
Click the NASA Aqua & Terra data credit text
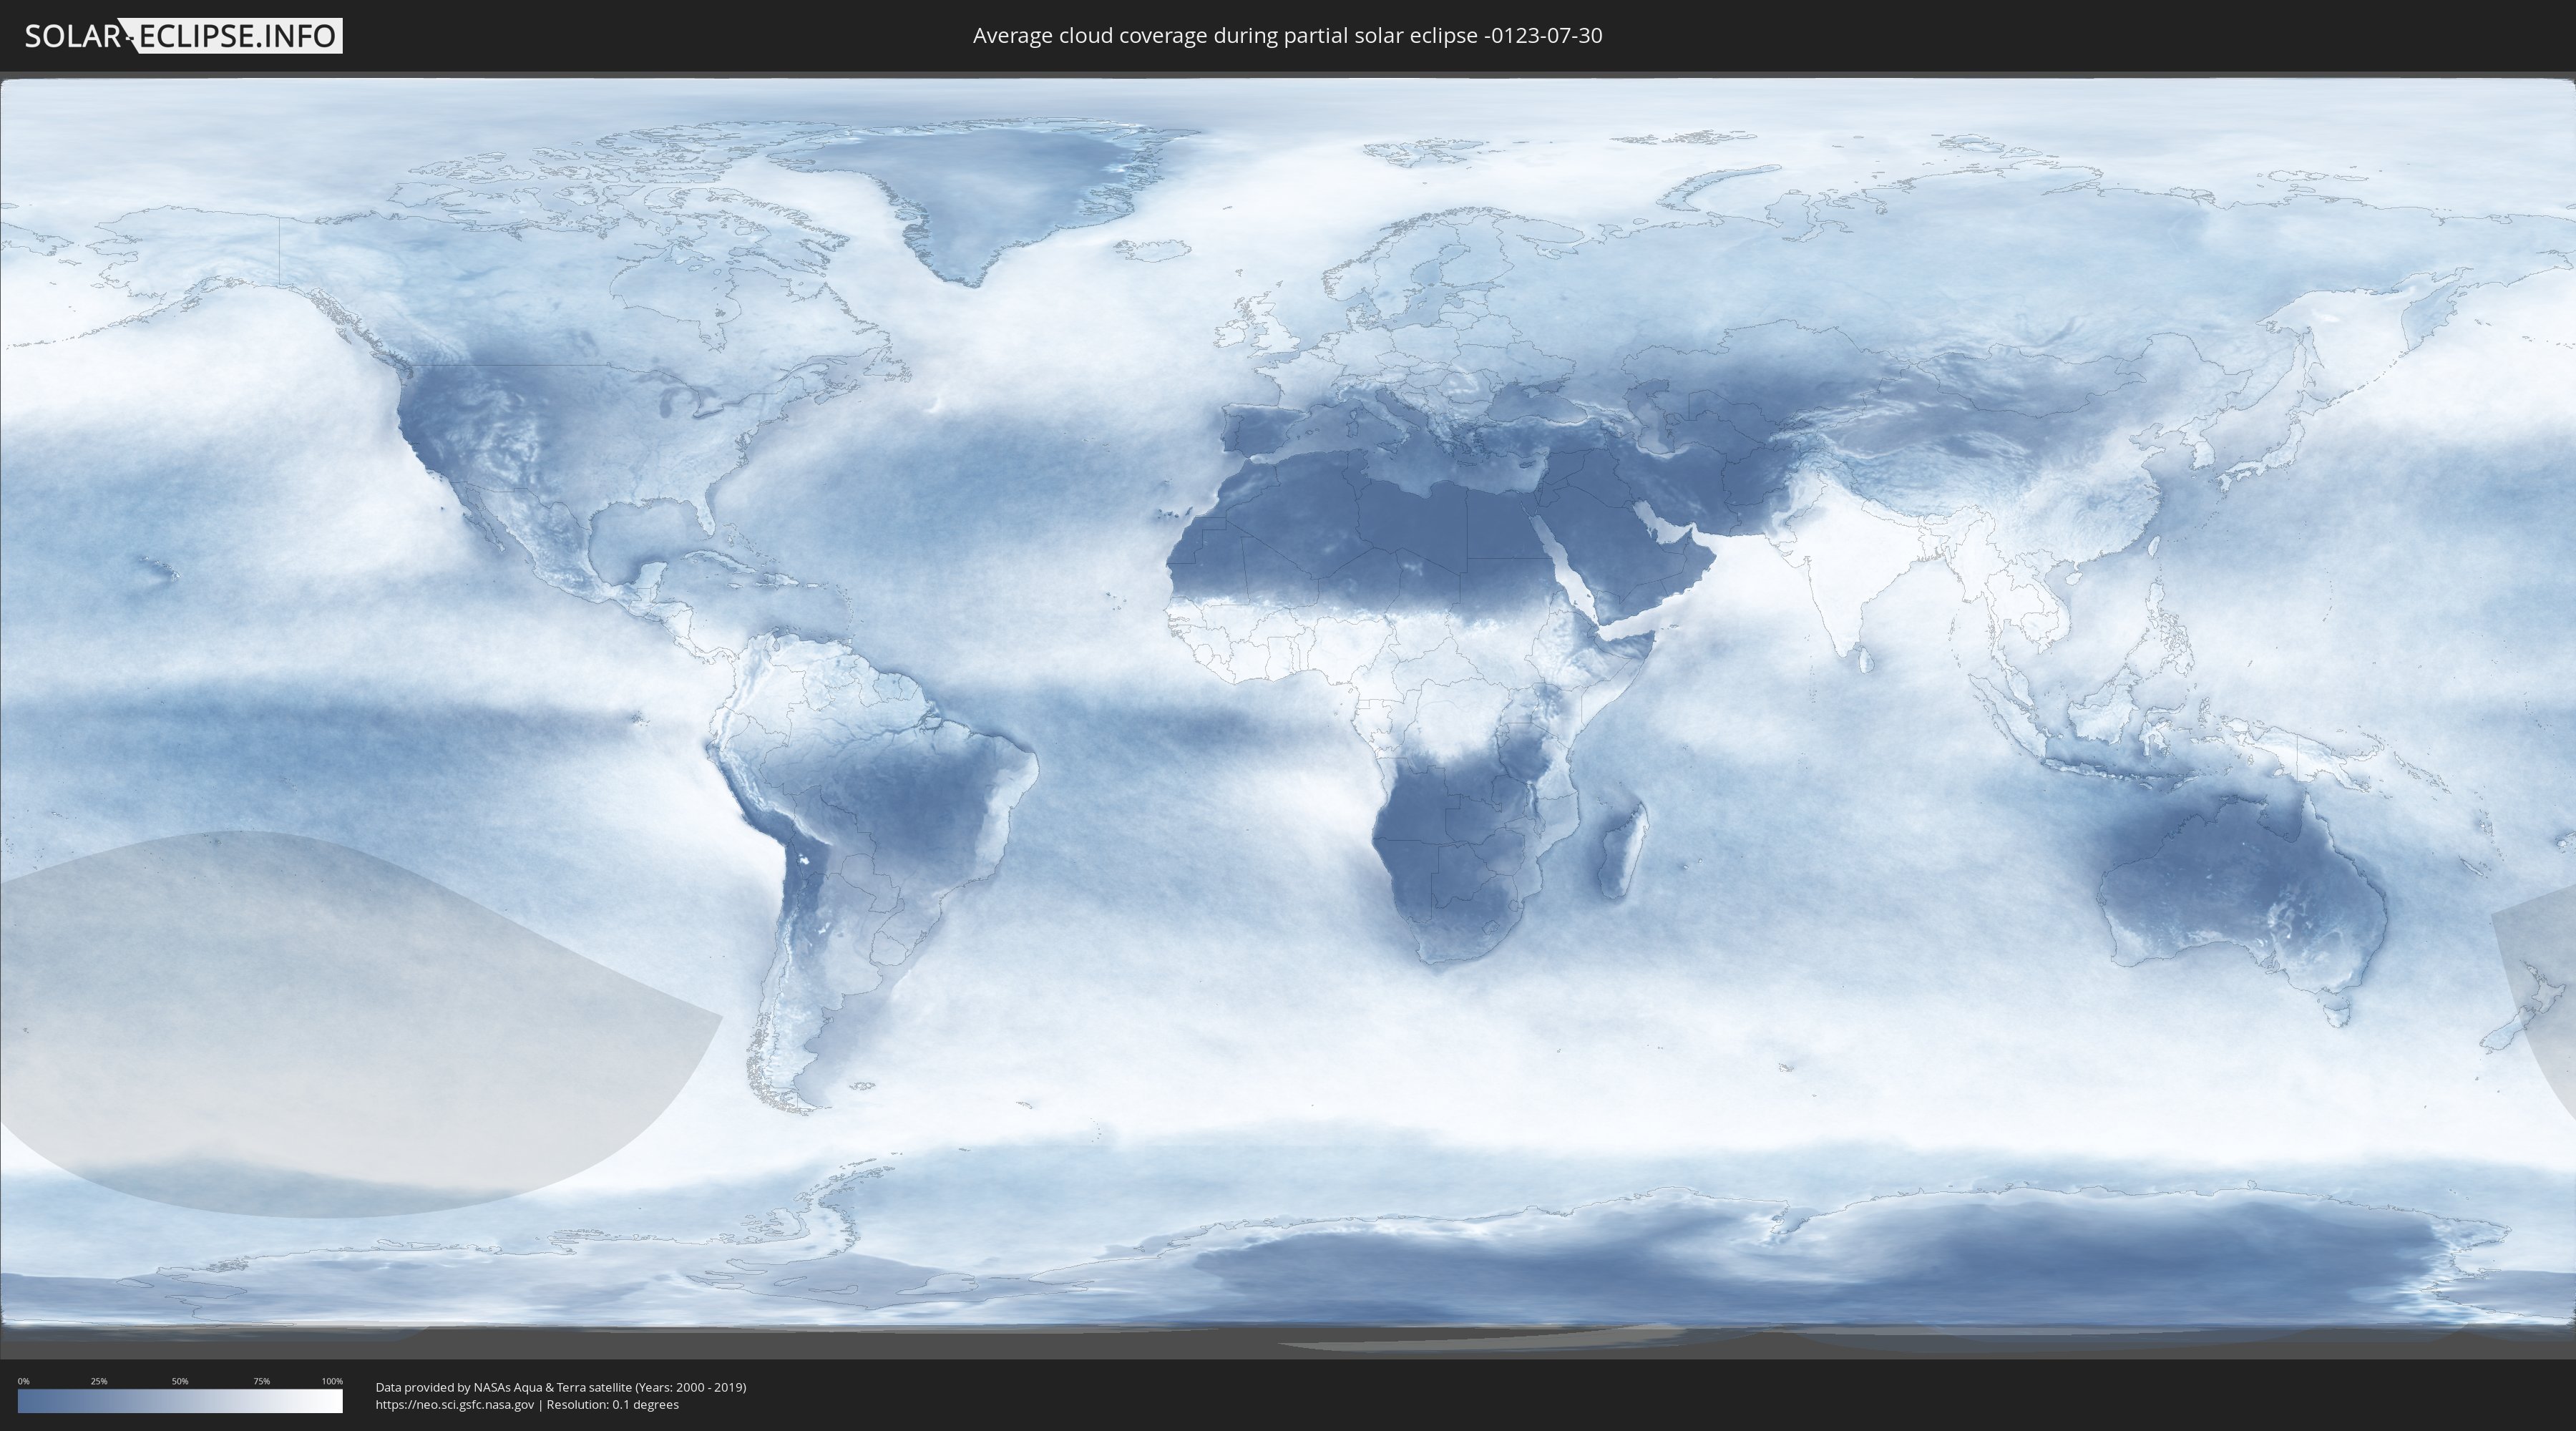pyautogui.click(x=561, y=1387)
